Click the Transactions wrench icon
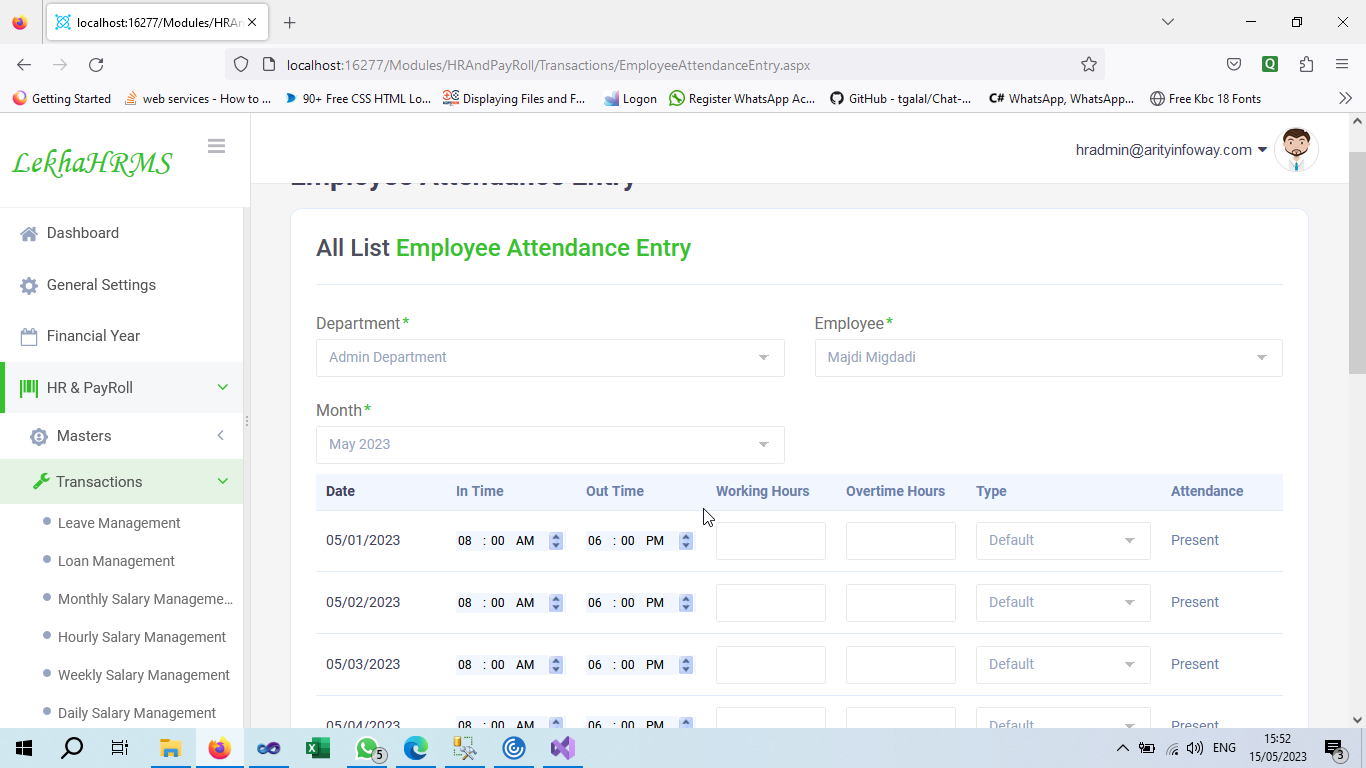1366x768 pixels. pos(41,482)
